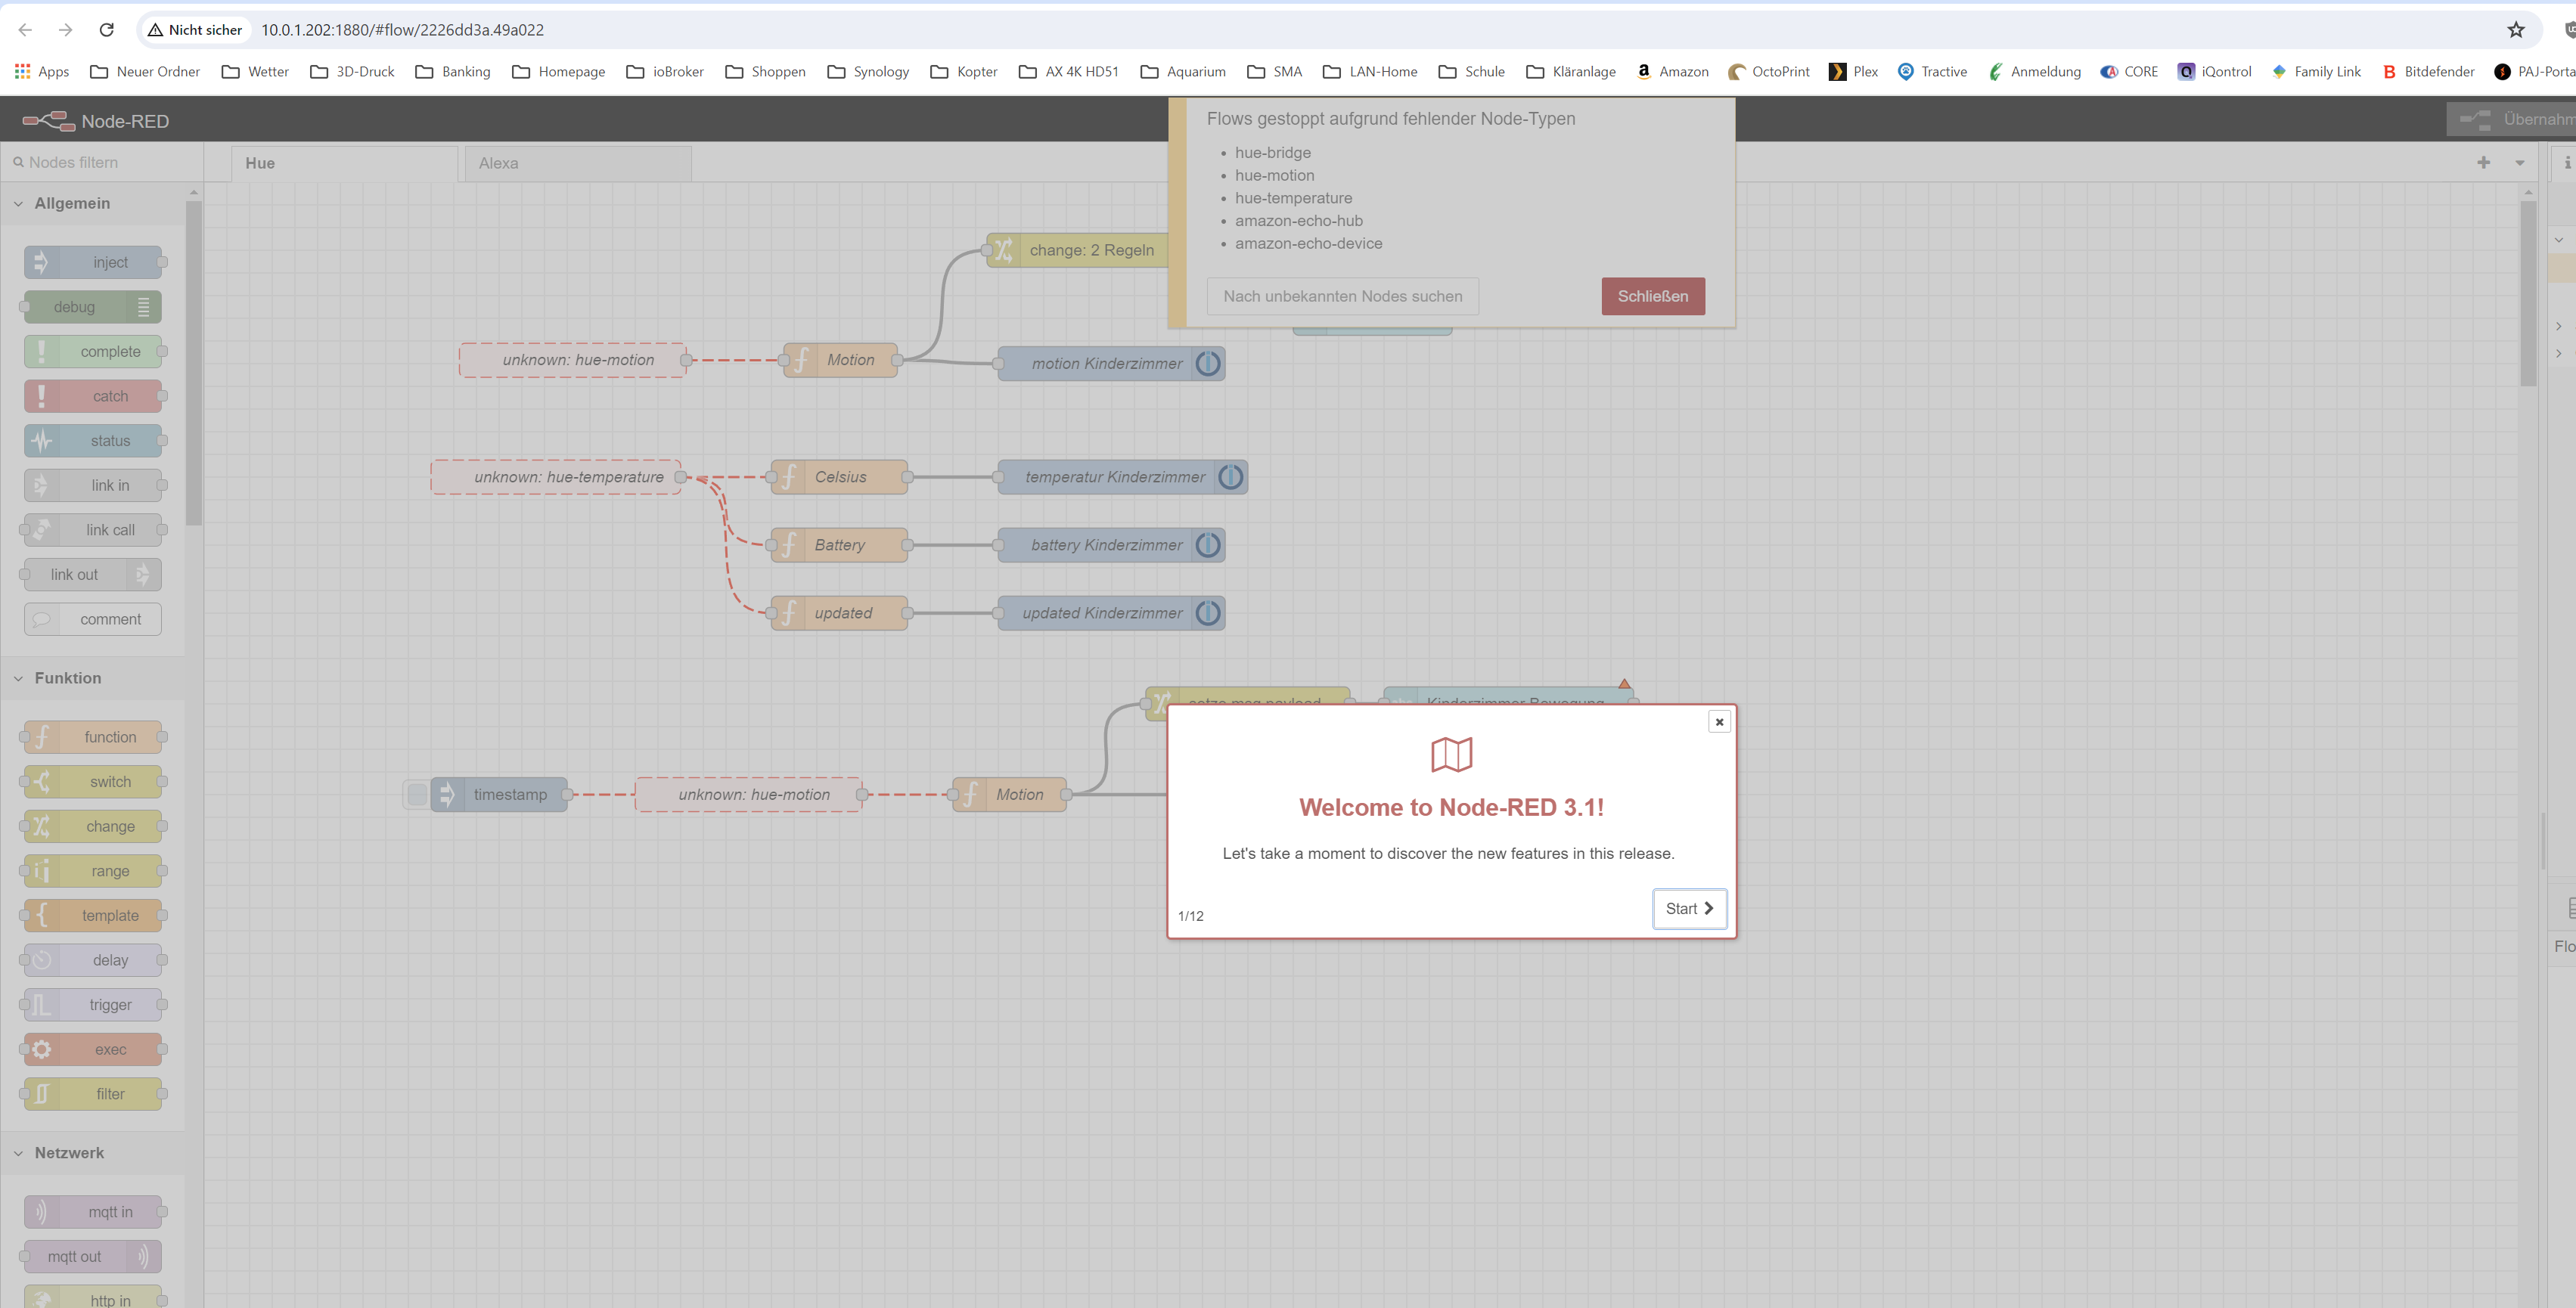Open the info sidebar icon
The image size is (2576, 1308).
click(x=2566, y=162)
